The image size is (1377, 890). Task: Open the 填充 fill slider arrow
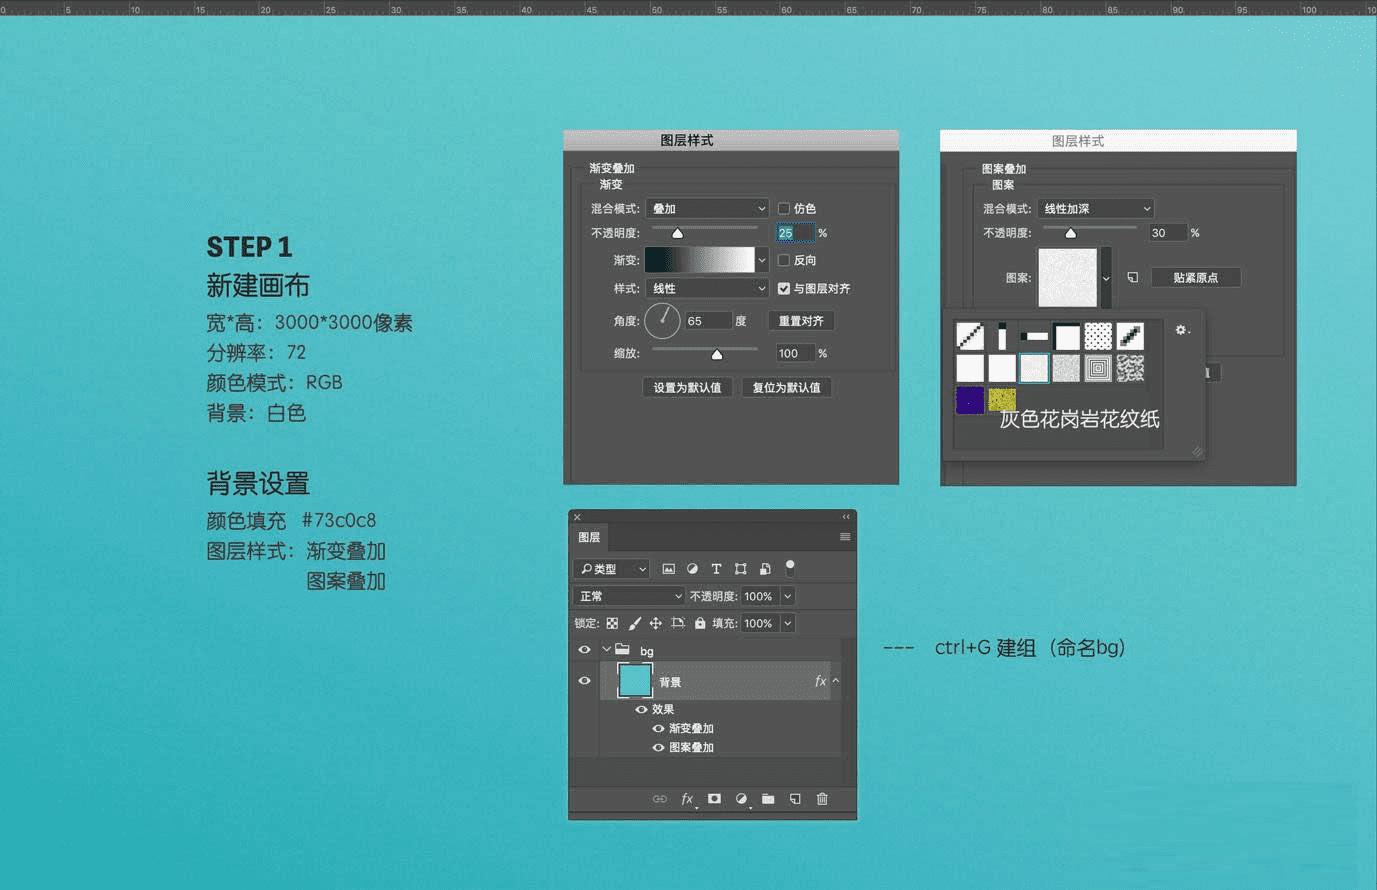788,623
